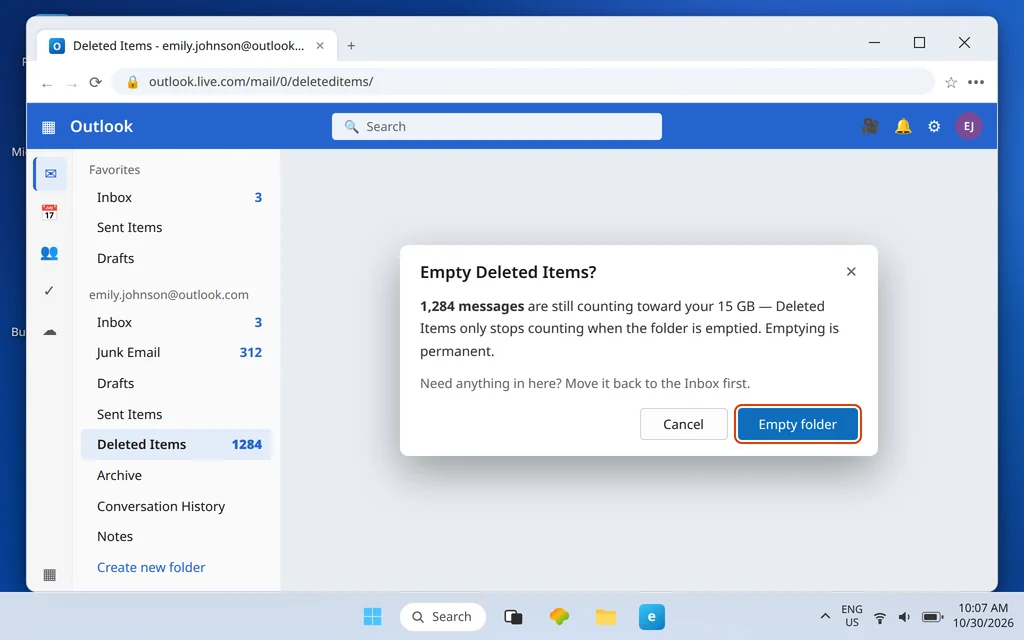Screen dimensions: 1024x640
Task: Open the EJ account avatar
Action: 968,126
